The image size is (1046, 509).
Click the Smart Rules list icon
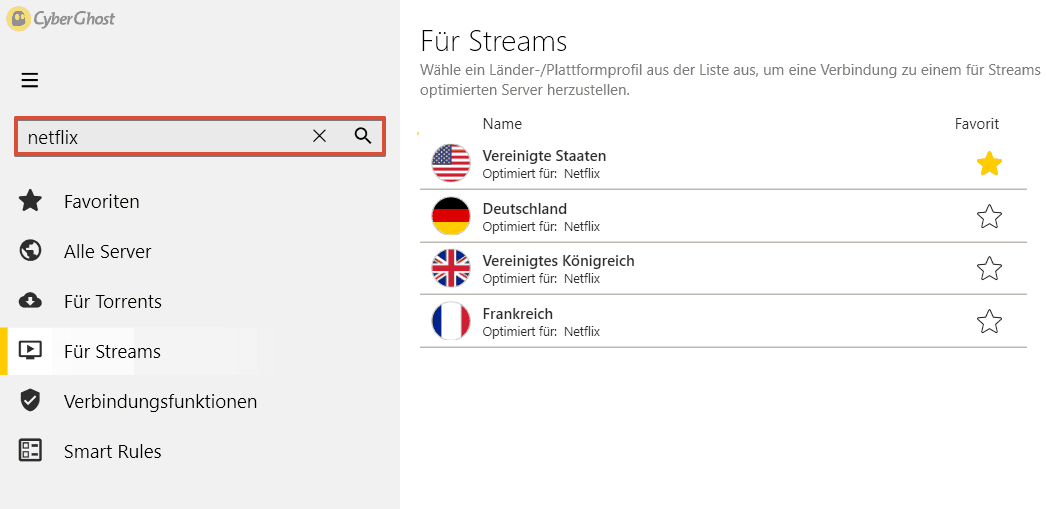point(30,450)
